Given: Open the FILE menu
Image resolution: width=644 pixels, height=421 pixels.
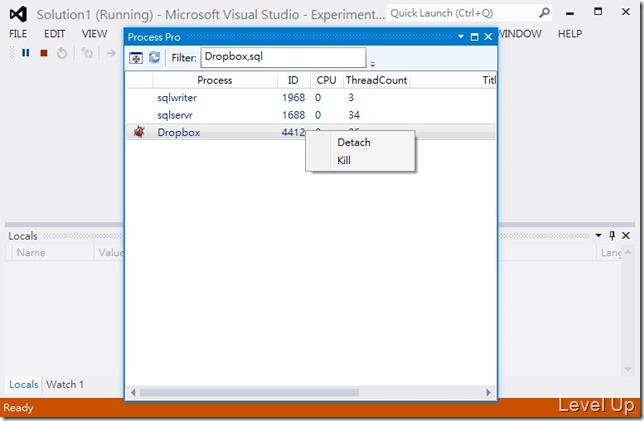Looking at the screenshot, I should [x=18, y=34].
